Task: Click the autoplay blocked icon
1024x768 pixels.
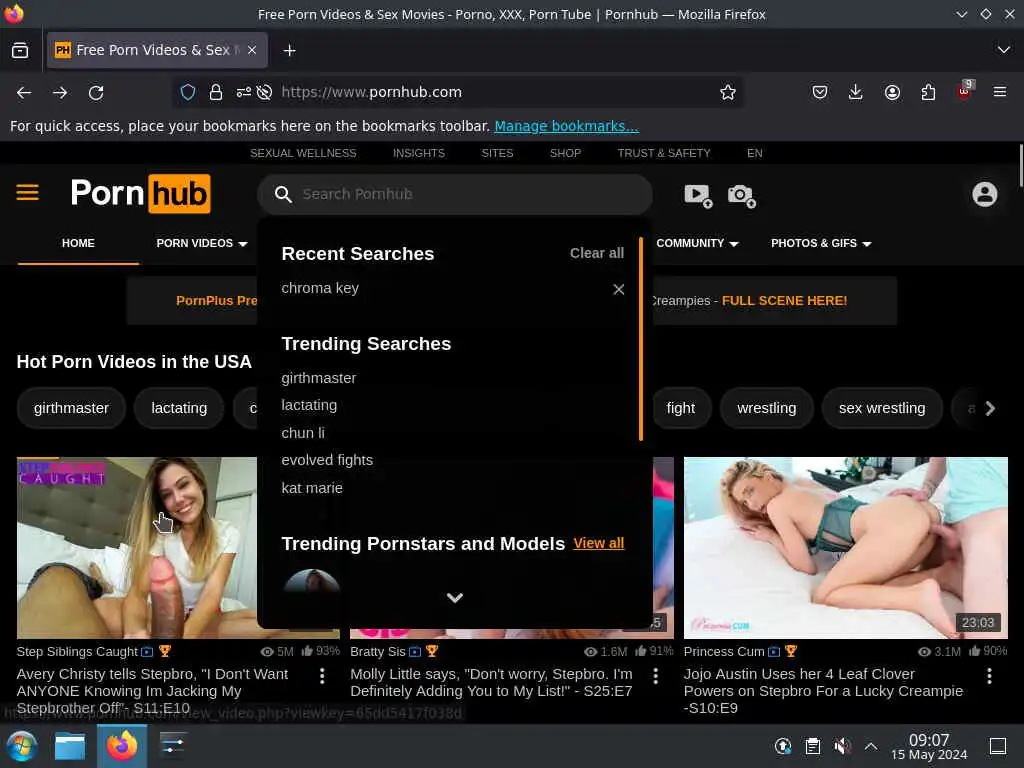Action: 264,92
